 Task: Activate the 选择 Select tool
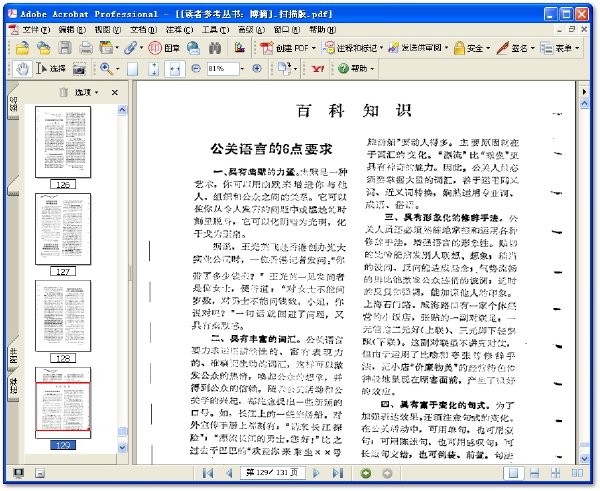[x=51, y=69]
